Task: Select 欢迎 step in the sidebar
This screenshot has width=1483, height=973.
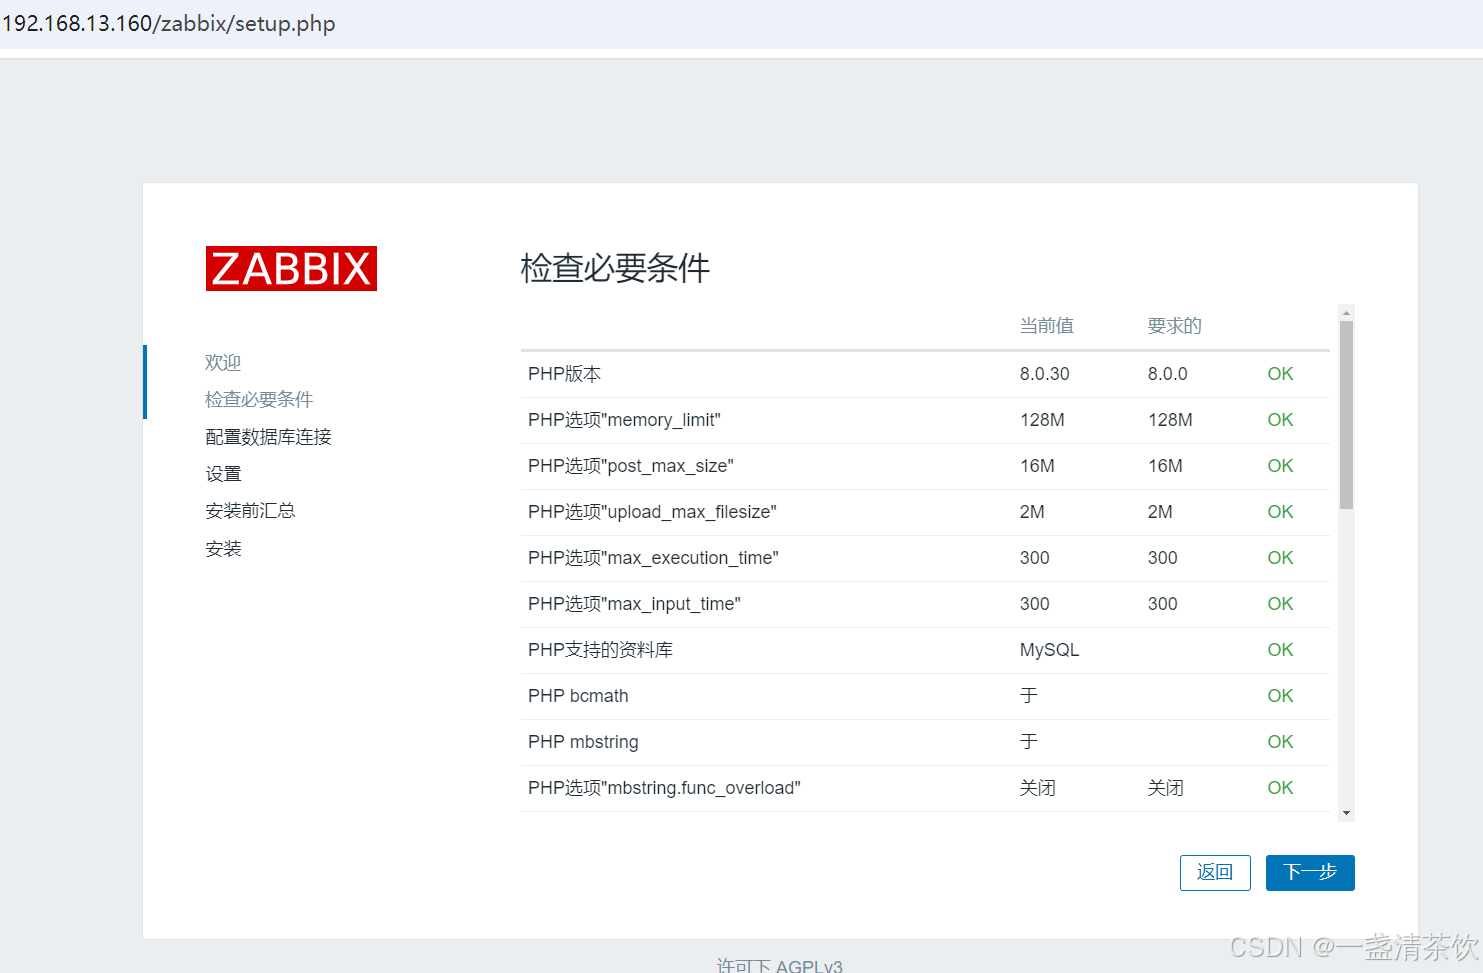Action: coord(222,362)
